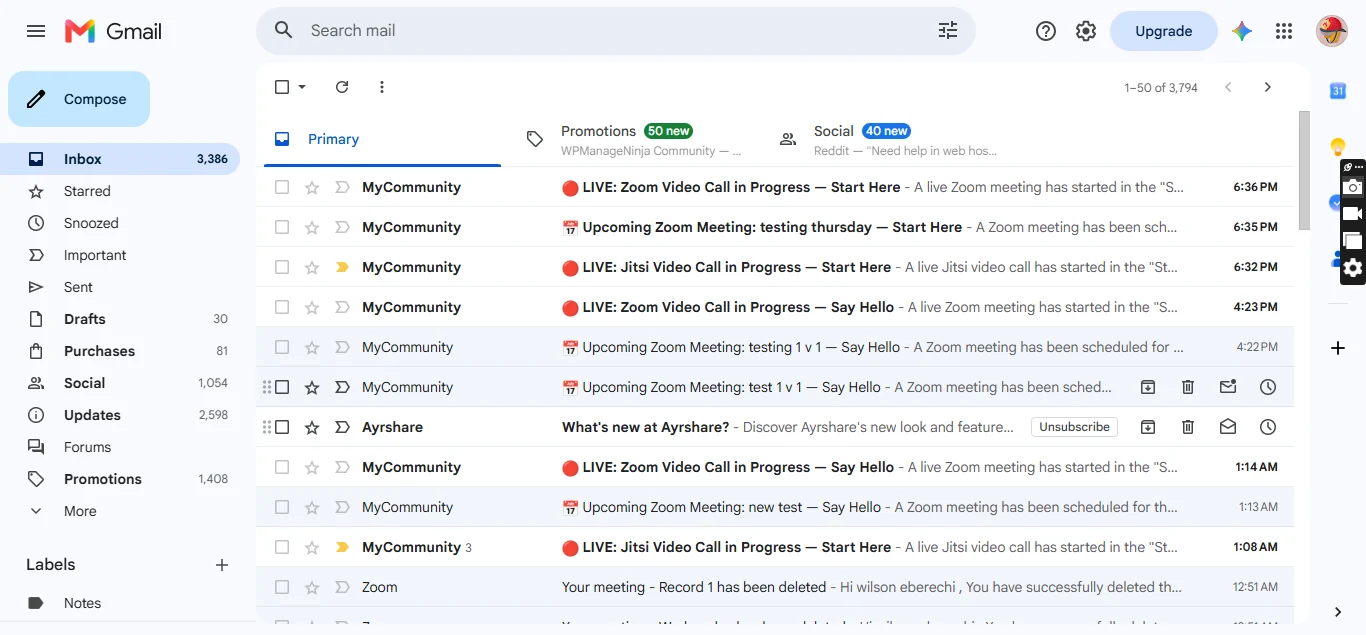The height and width of the screenshot is (635, 1366).
Task: Select the 'testing thursday' email checkbox
Action: pyautogui.click(x=282, y=227)
